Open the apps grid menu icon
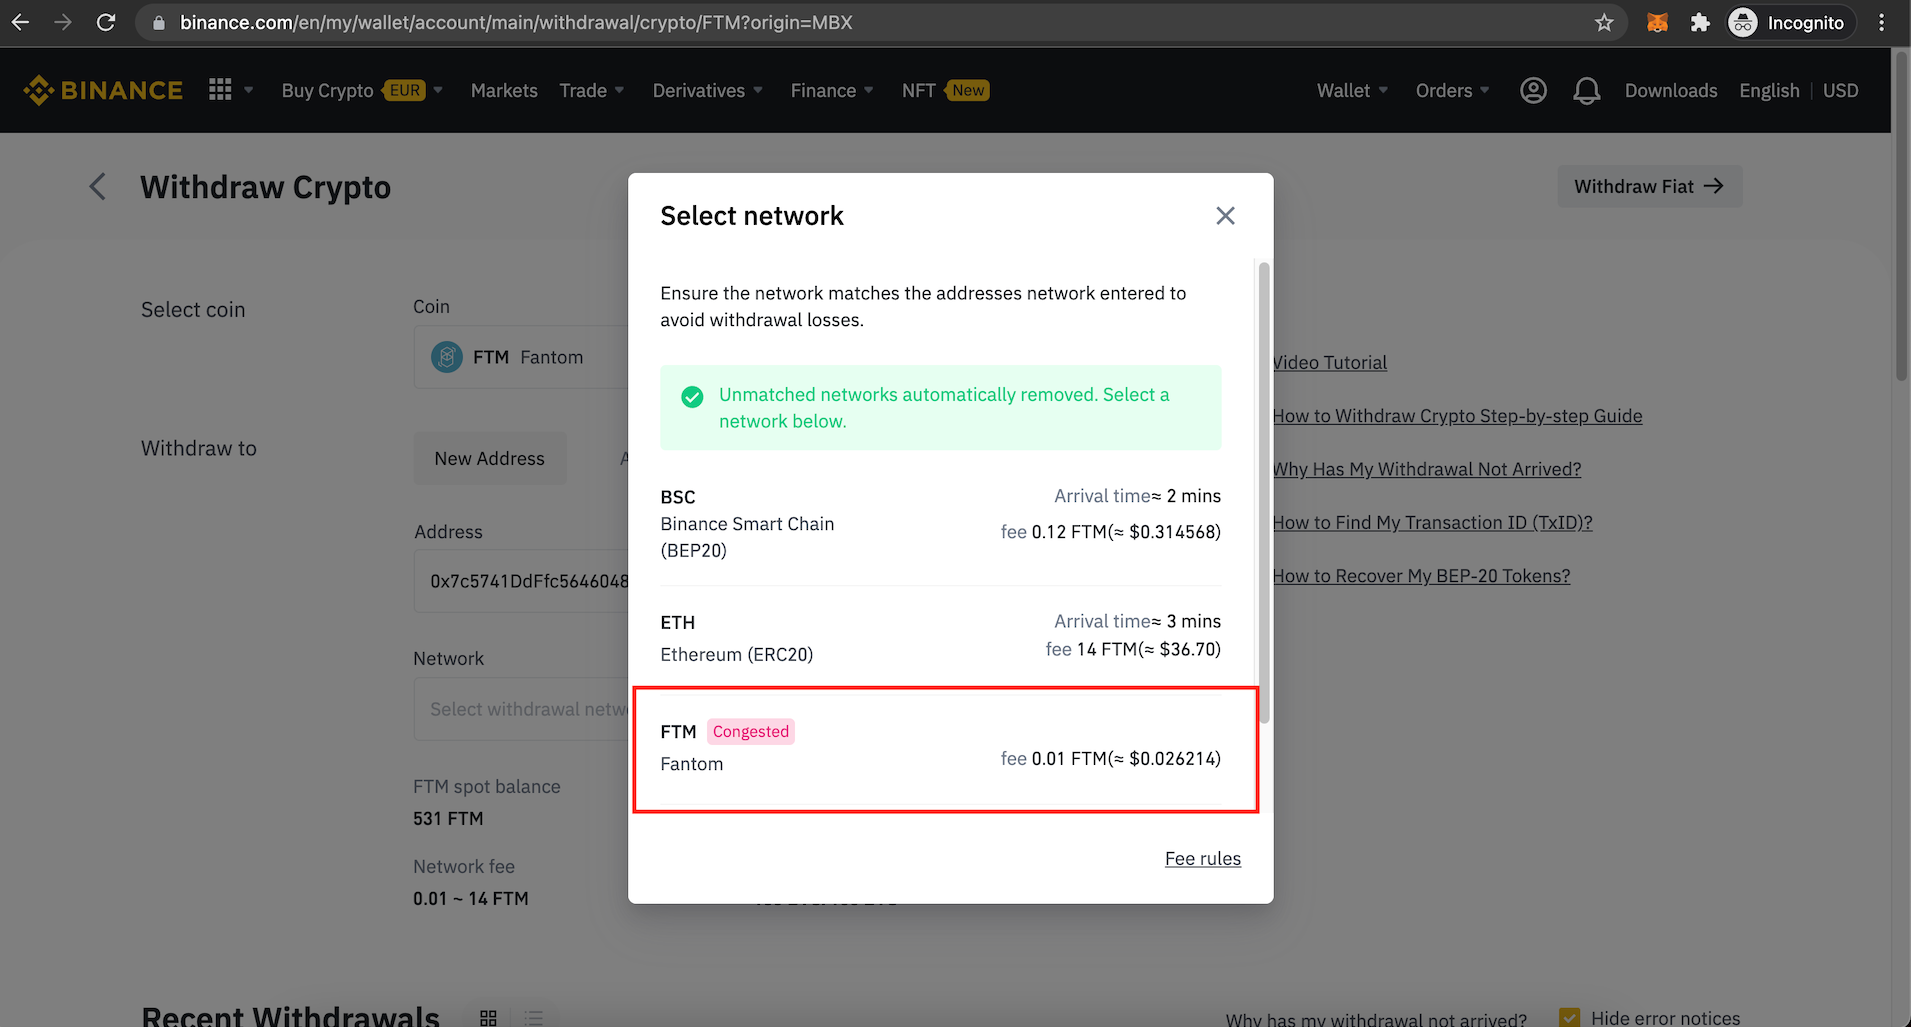 [220, 90]
